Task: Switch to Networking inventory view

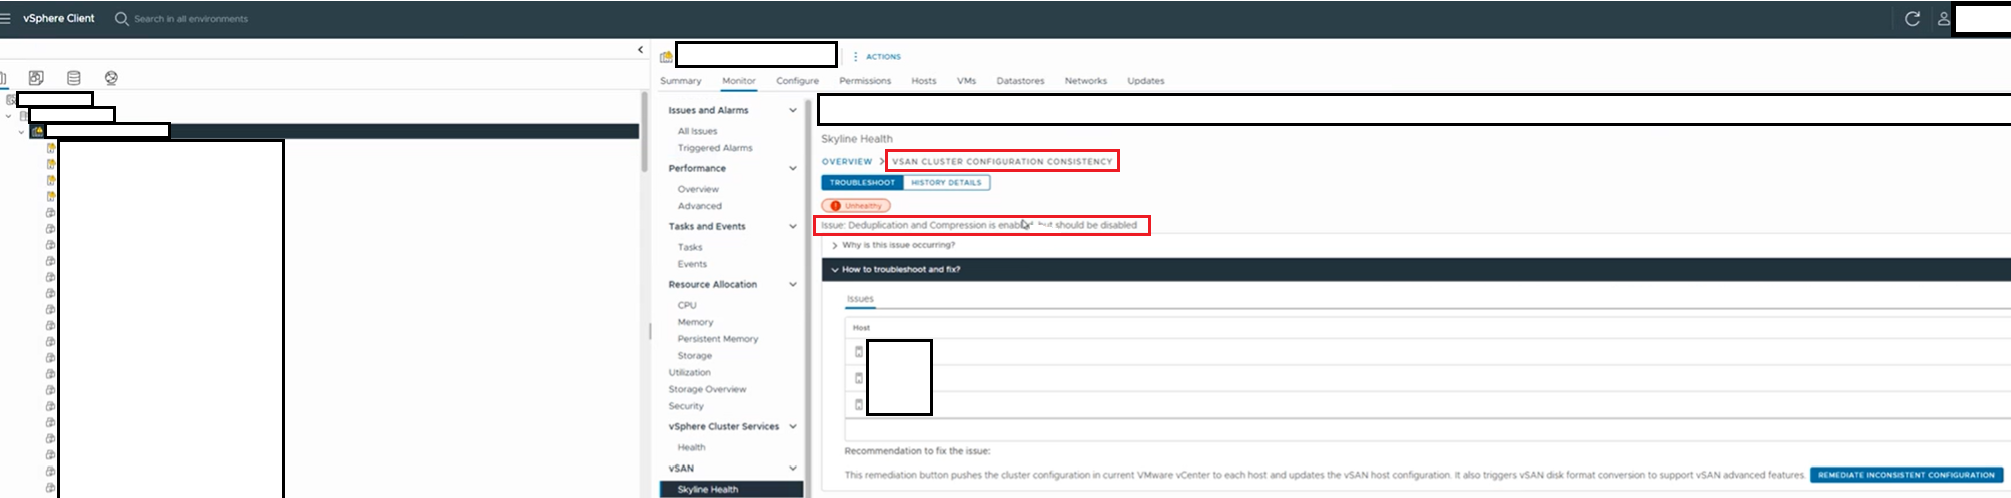Action: 111,78
